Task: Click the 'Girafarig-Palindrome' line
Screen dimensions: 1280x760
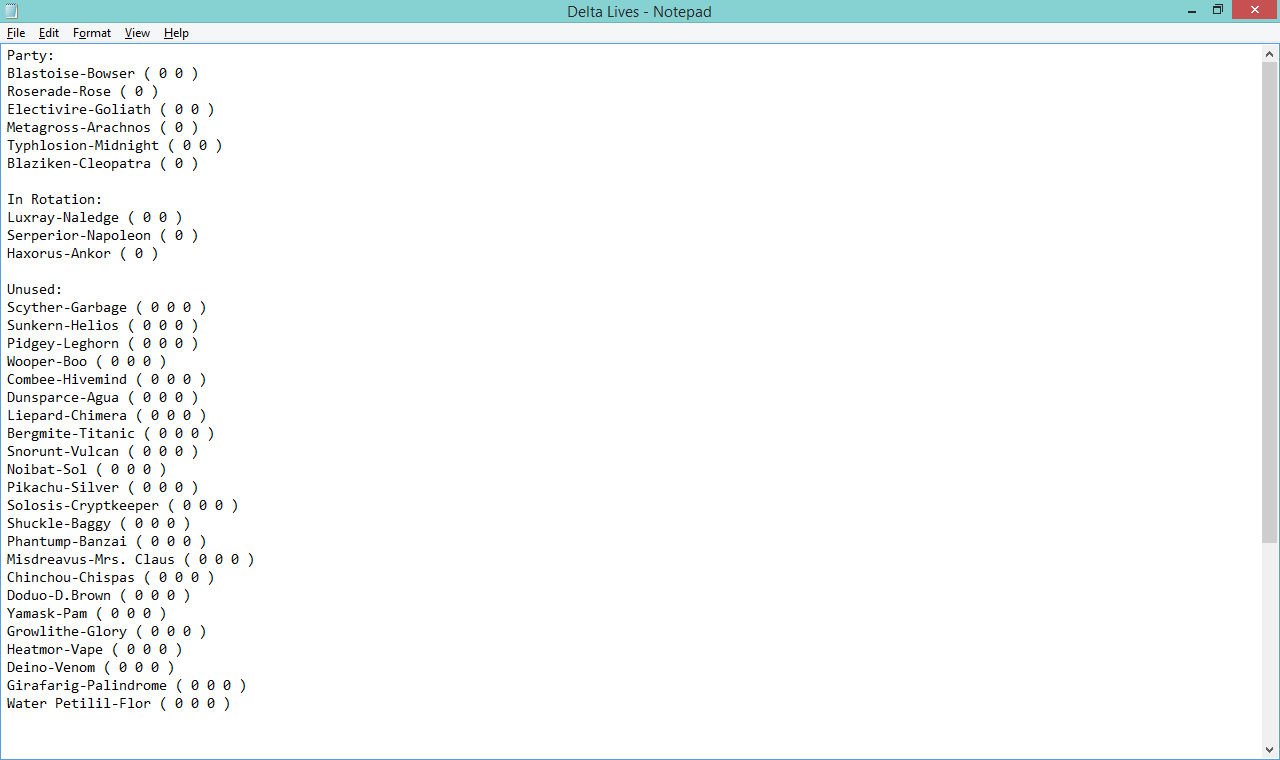Action: pyautogui.click(x=127, y=686)
